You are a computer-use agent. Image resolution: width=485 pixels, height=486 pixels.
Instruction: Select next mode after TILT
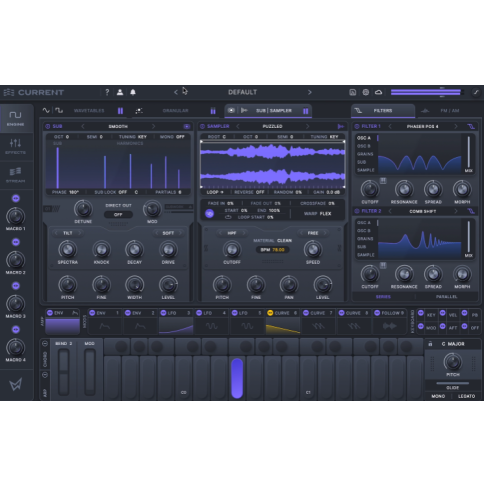[79, 233]
